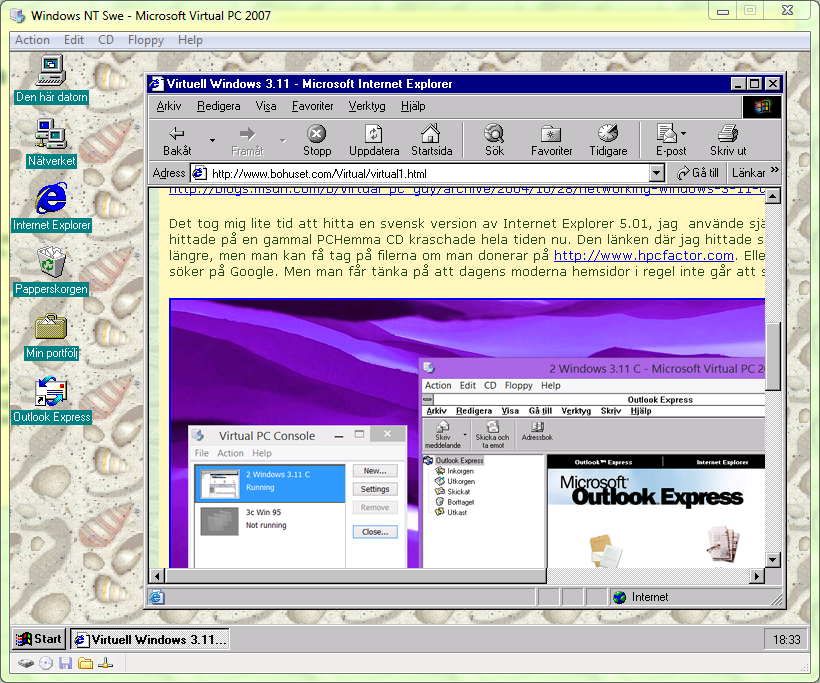Click the Virtual PC CD drive status icon
The height and width of the screenshot is (683, 820).
pos(46,664)
